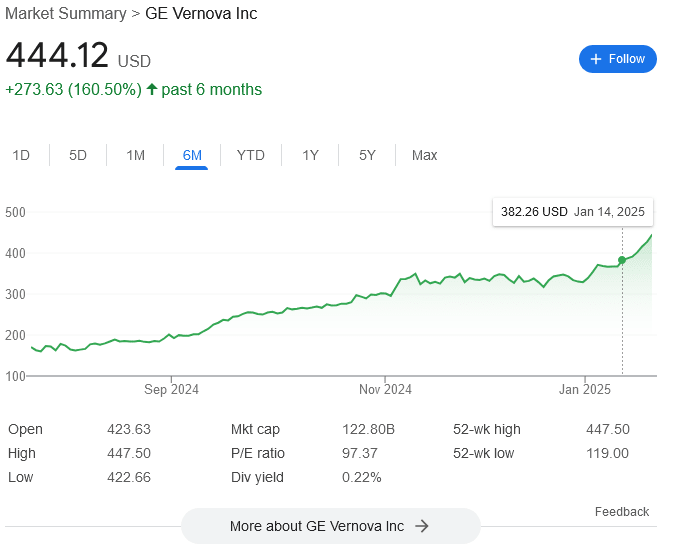Open More about GE Vernova Inc
Viewport: 676px width, 559px height.
click(330, 526)
